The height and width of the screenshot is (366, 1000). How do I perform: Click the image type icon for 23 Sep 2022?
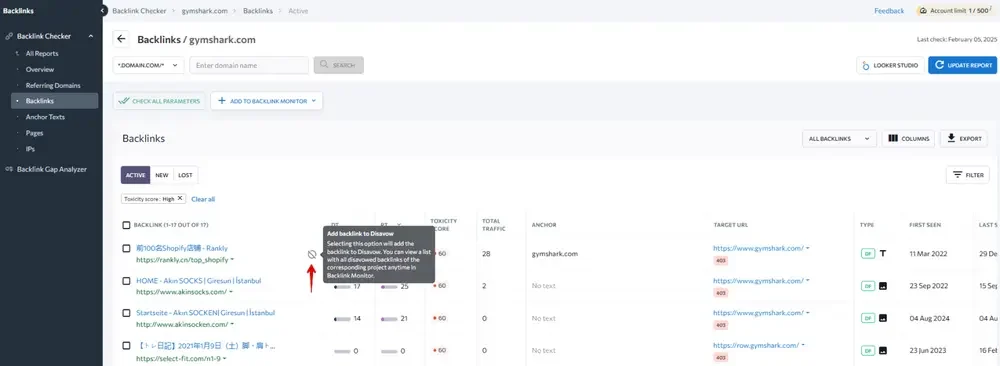tap(883, 286)
